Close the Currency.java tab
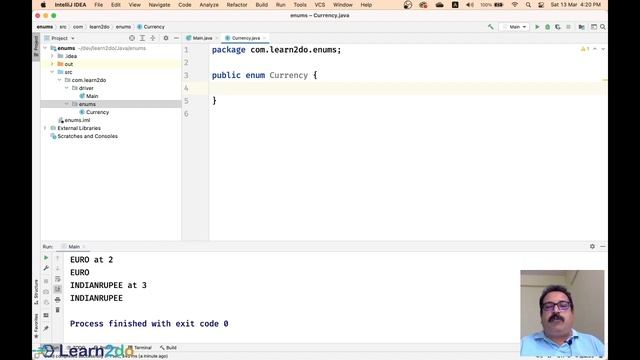Viewport: 640px width, 360px height. coord(264,38)
